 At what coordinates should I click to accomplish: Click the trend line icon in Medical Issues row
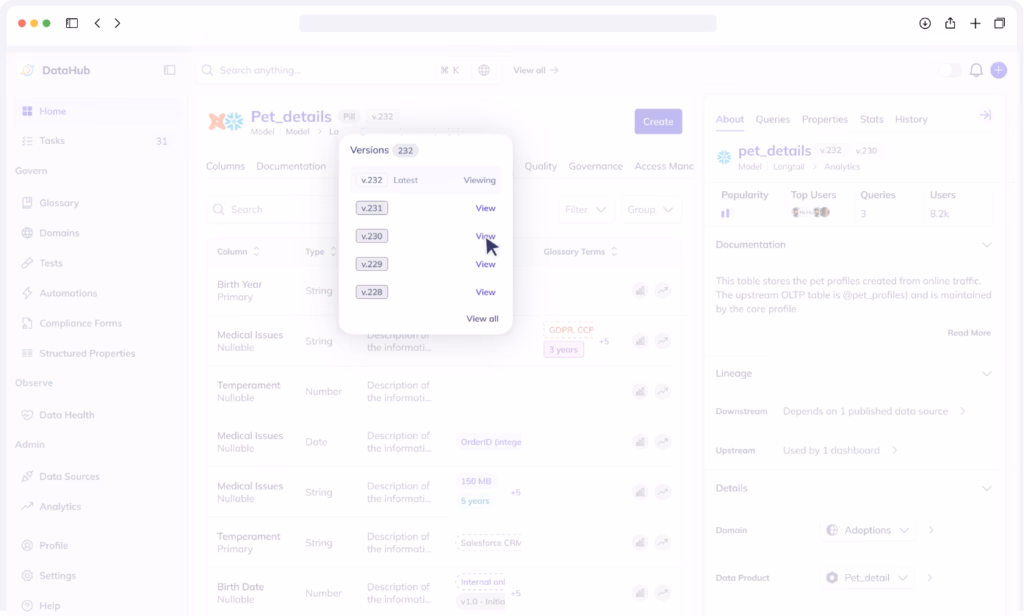click(x=662, y=341)
